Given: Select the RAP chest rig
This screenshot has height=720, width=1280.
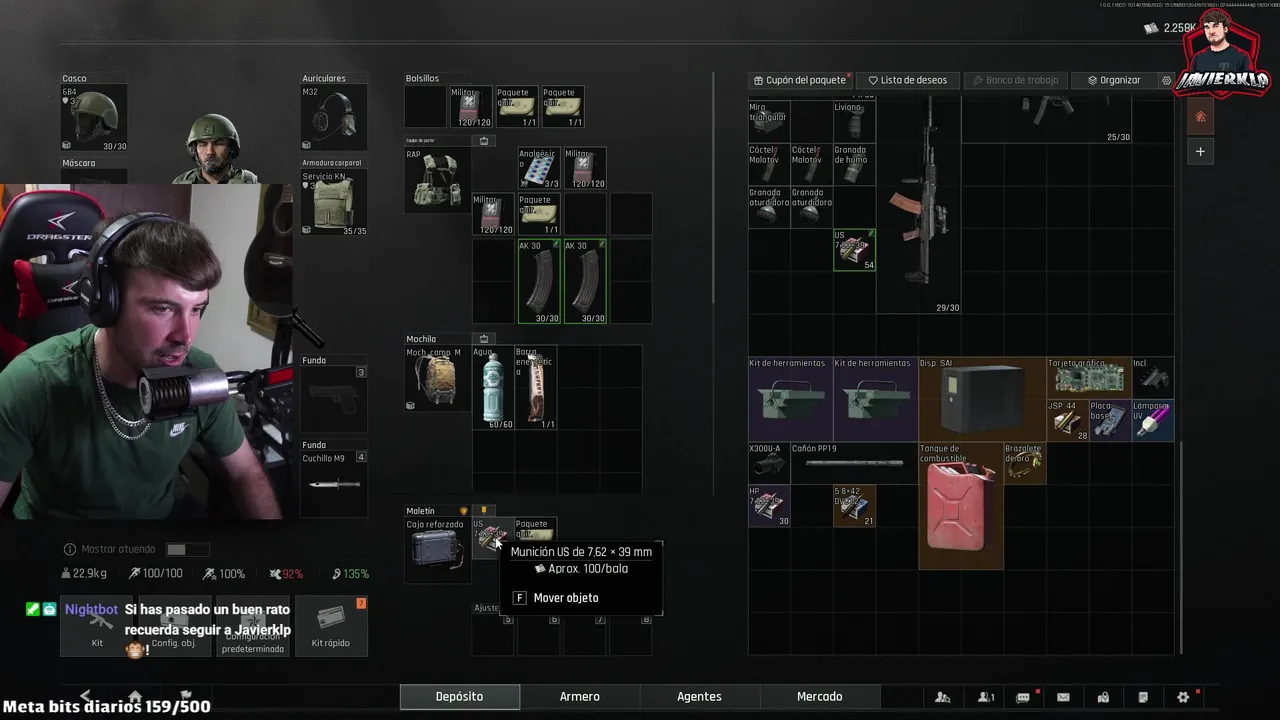Looking at the screenshot, I should 438,181.
